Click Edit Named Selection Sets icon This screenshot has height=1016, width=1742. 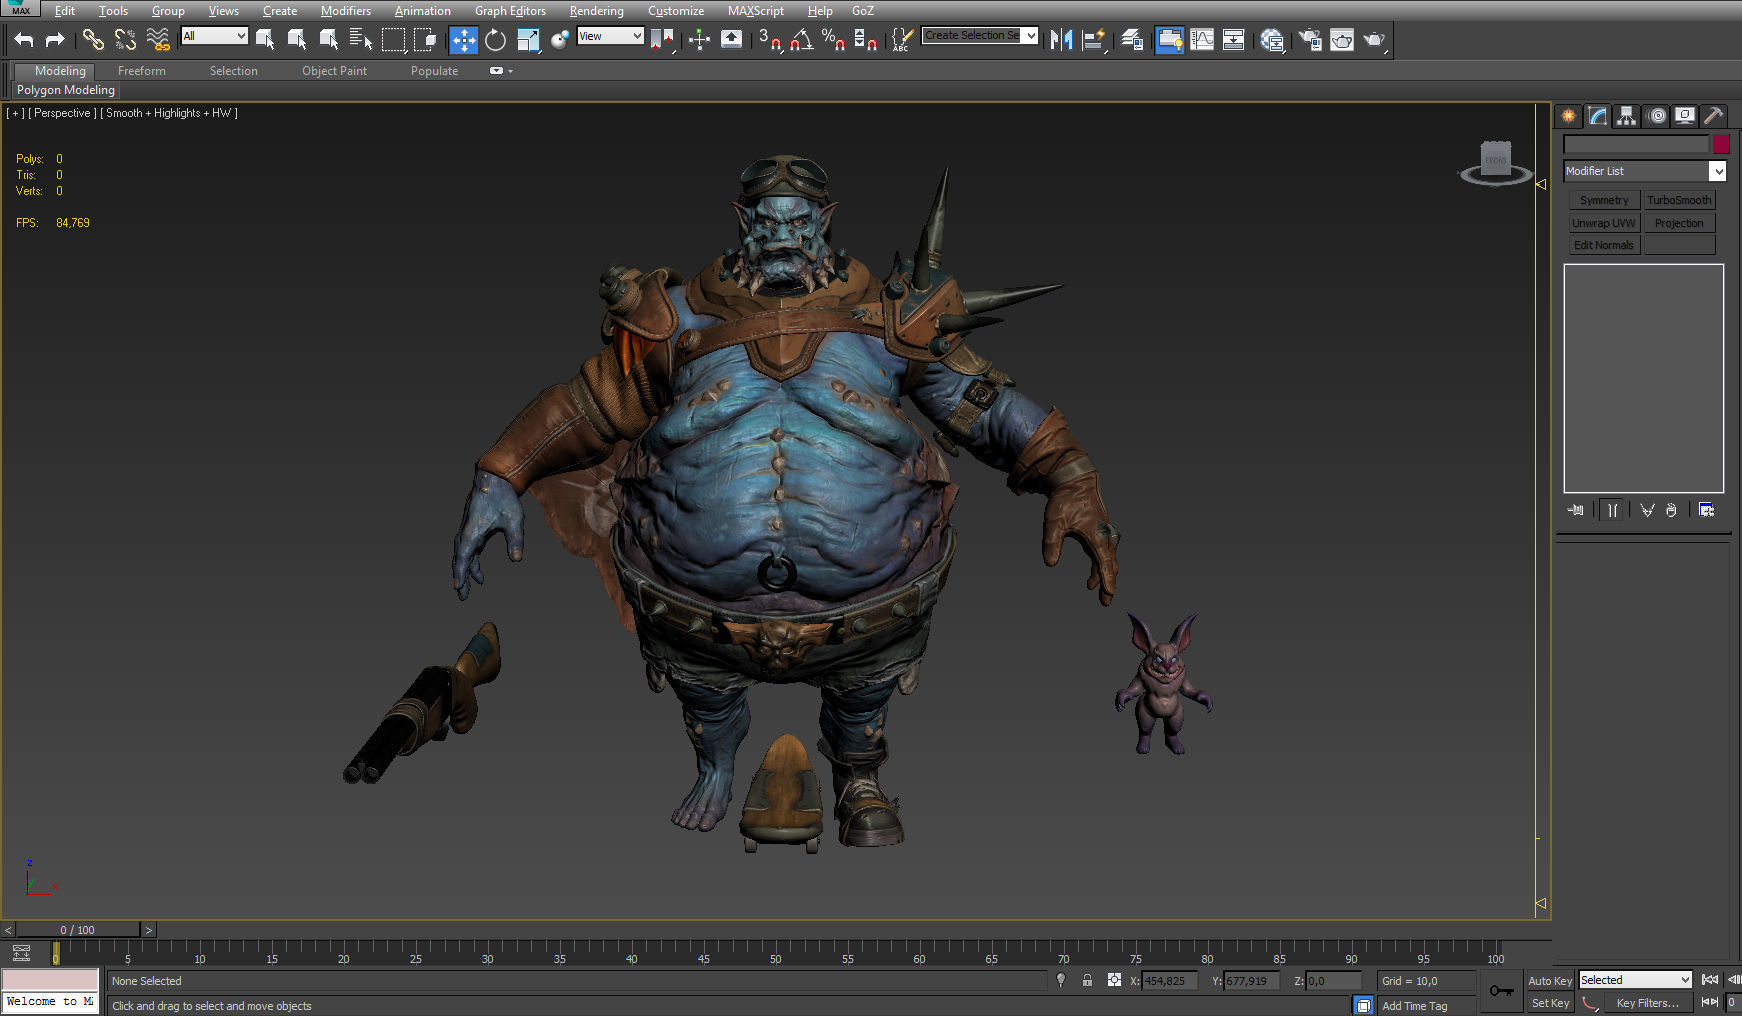[x=901, y=39]
